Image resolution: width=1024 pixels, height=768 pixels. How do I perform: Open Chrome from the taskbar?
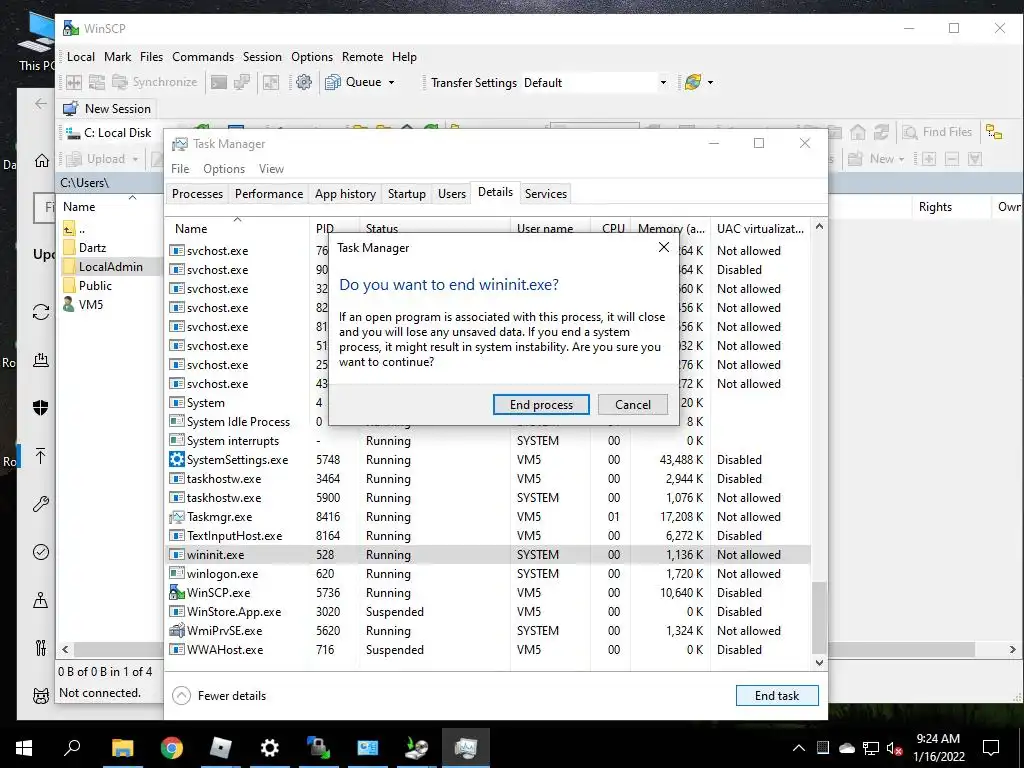172,748
